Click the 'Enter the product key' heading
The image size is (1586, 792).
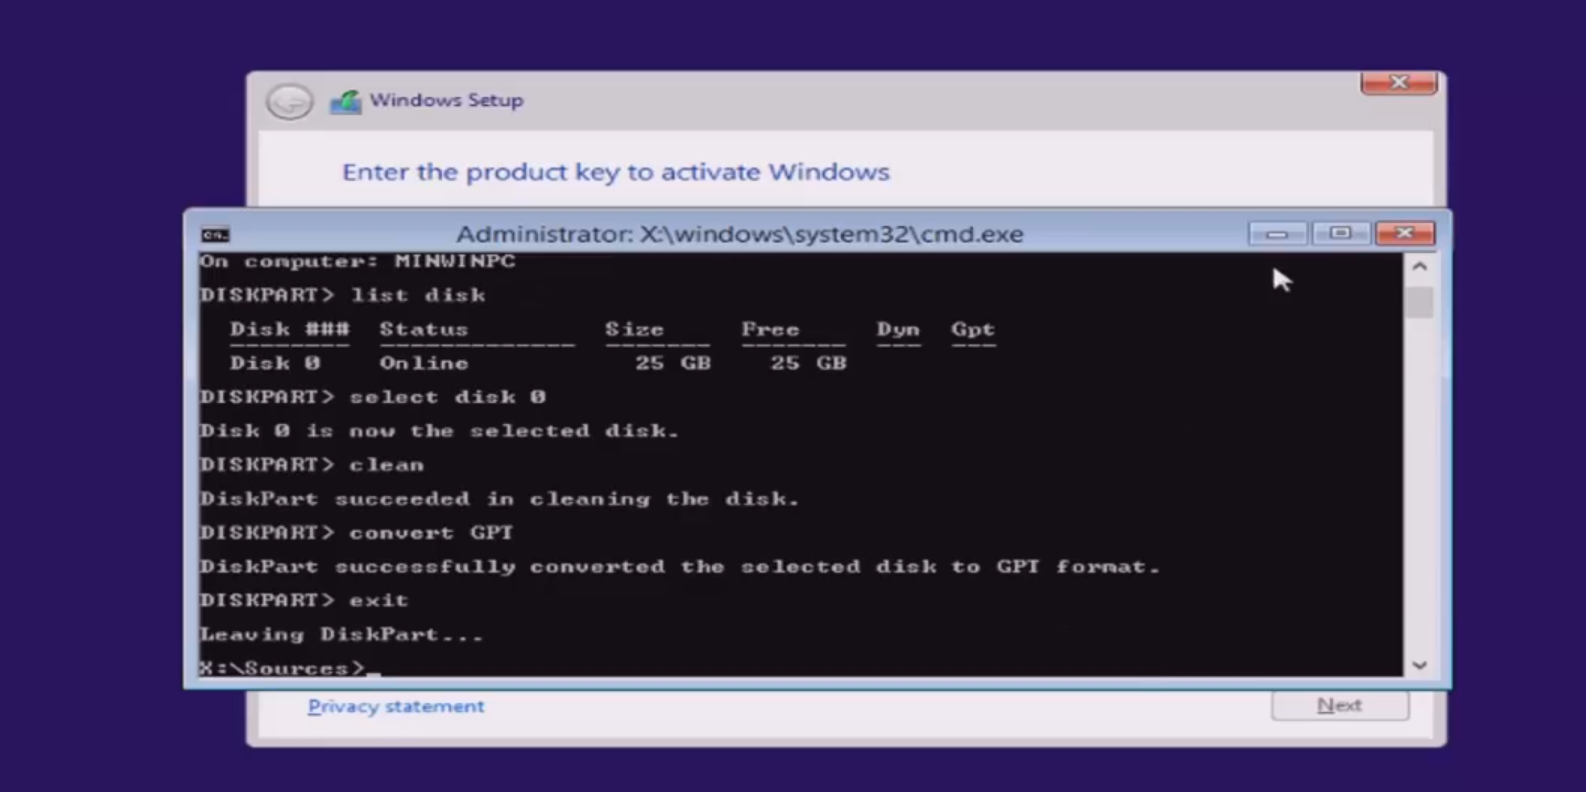tap(615, 172)
